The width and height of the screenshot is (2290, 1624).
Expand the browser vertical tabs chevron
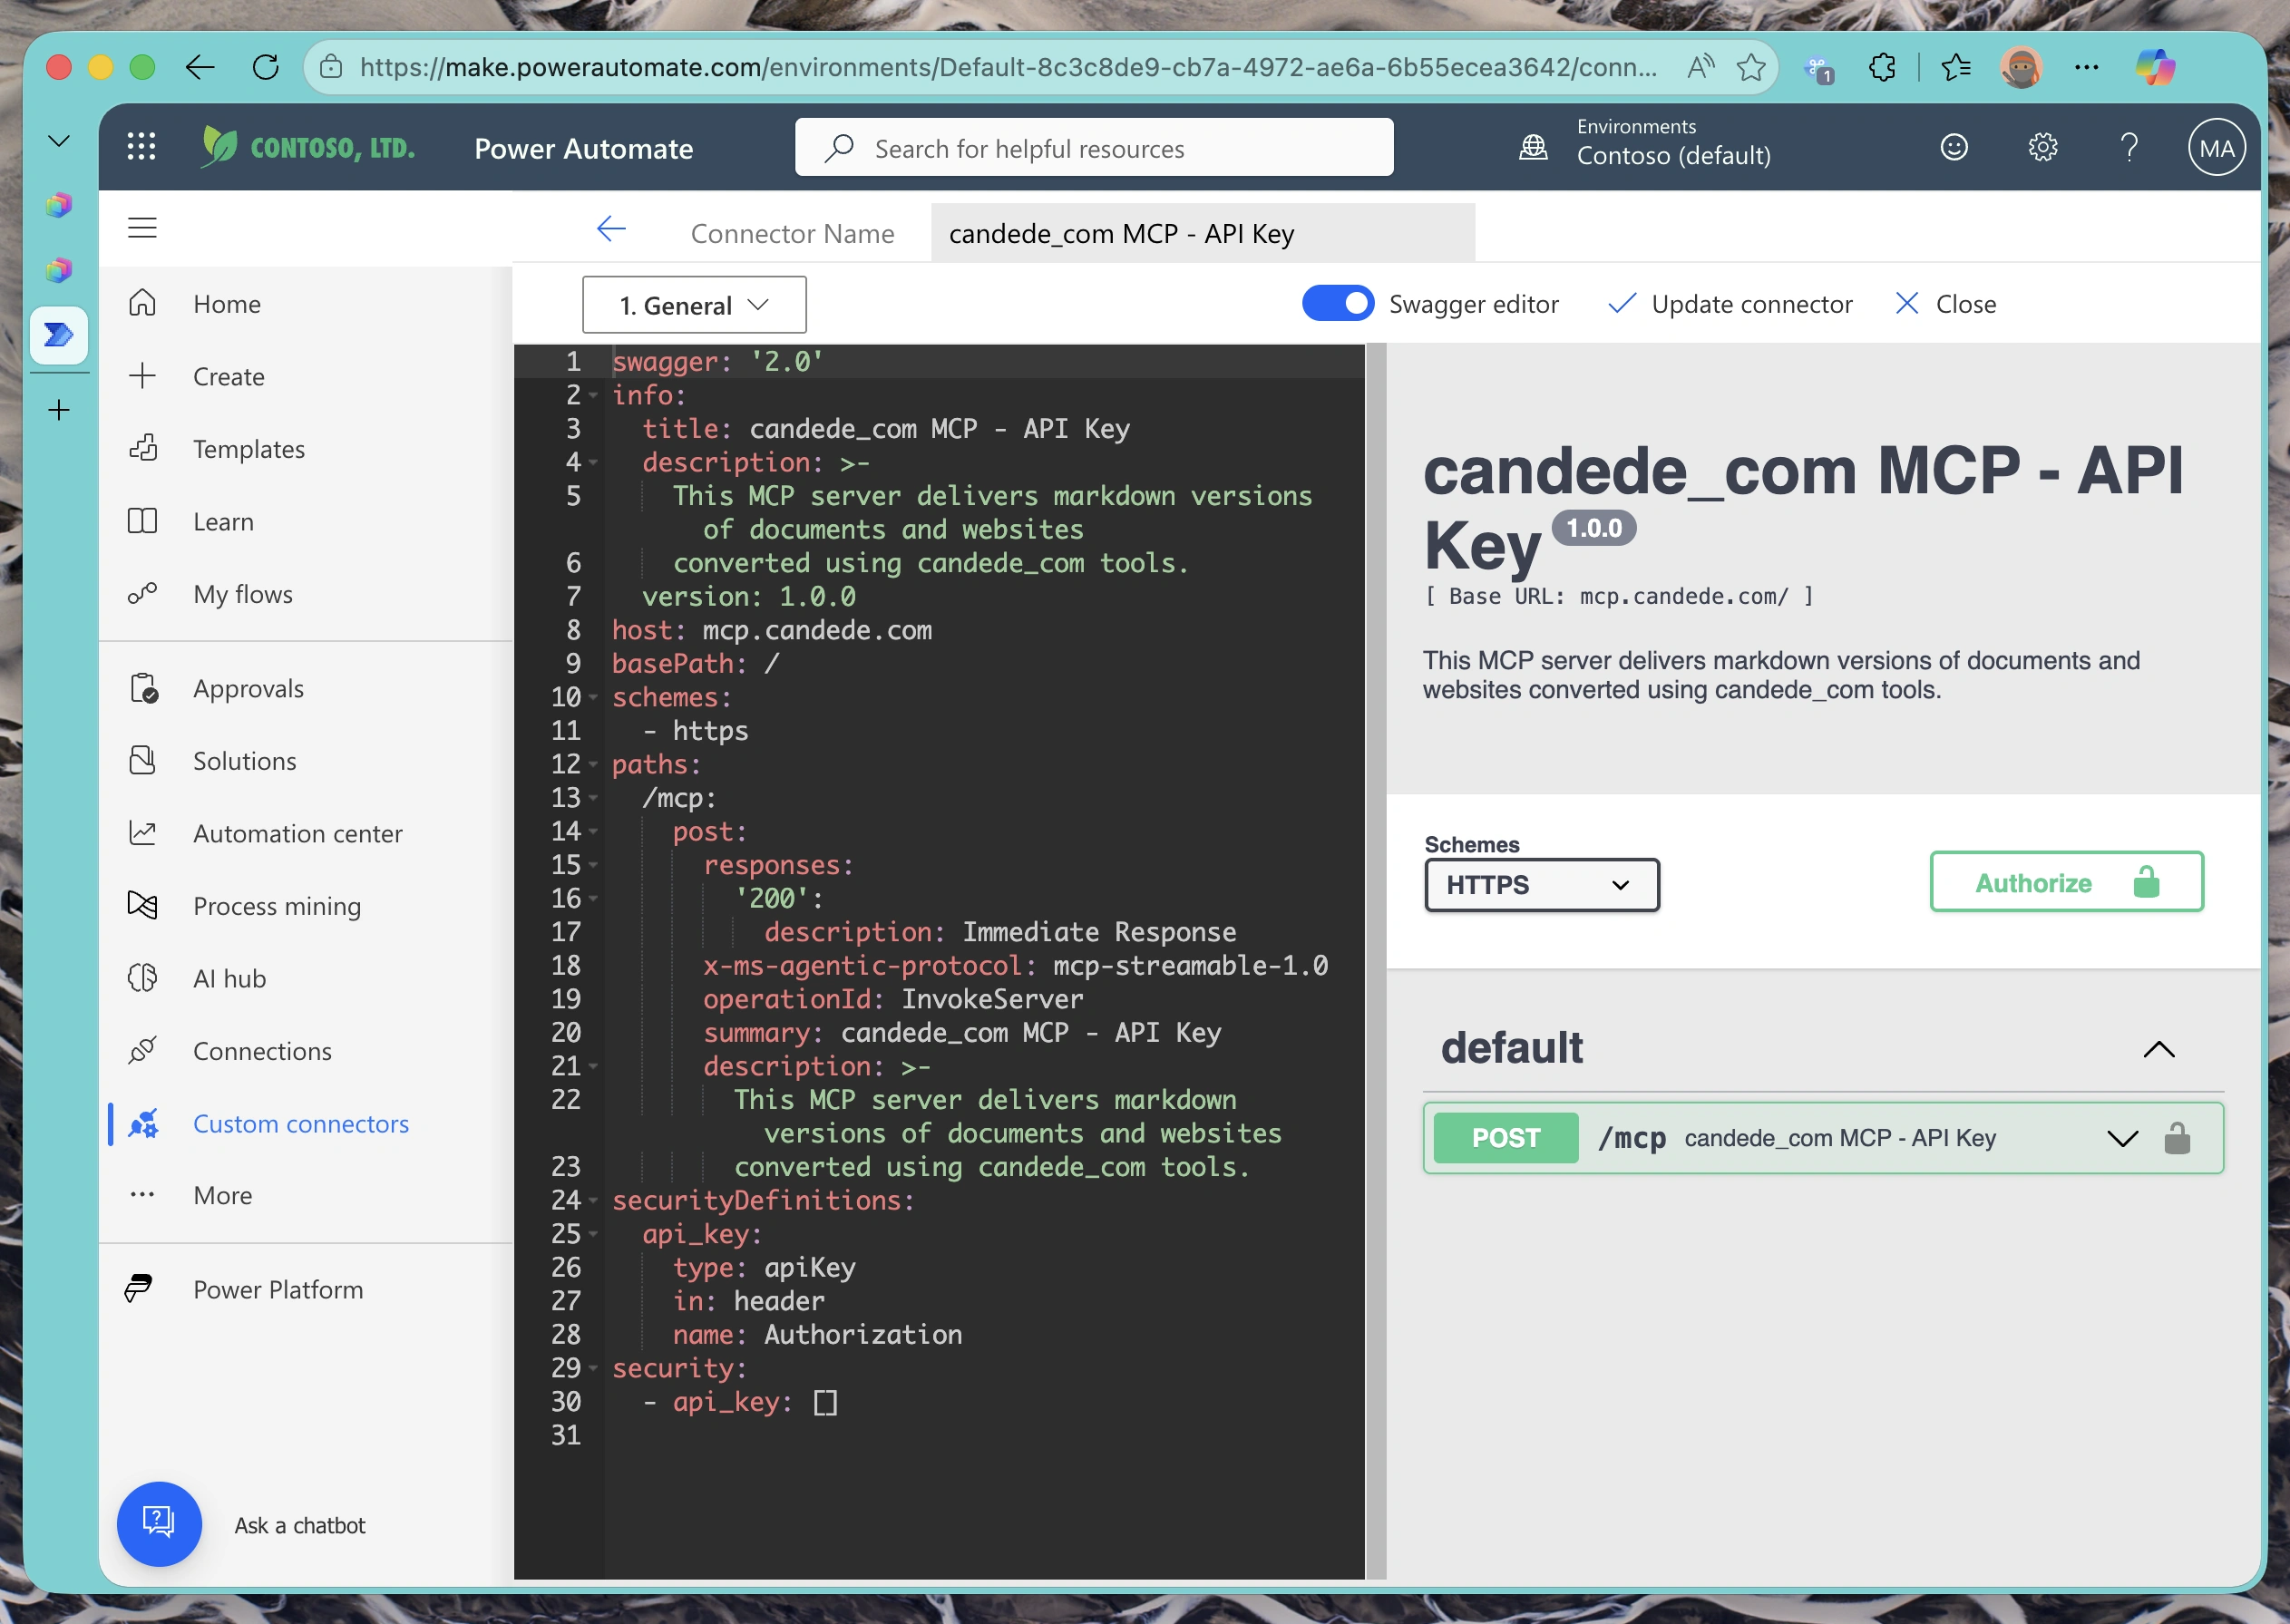tap(59, 141)
